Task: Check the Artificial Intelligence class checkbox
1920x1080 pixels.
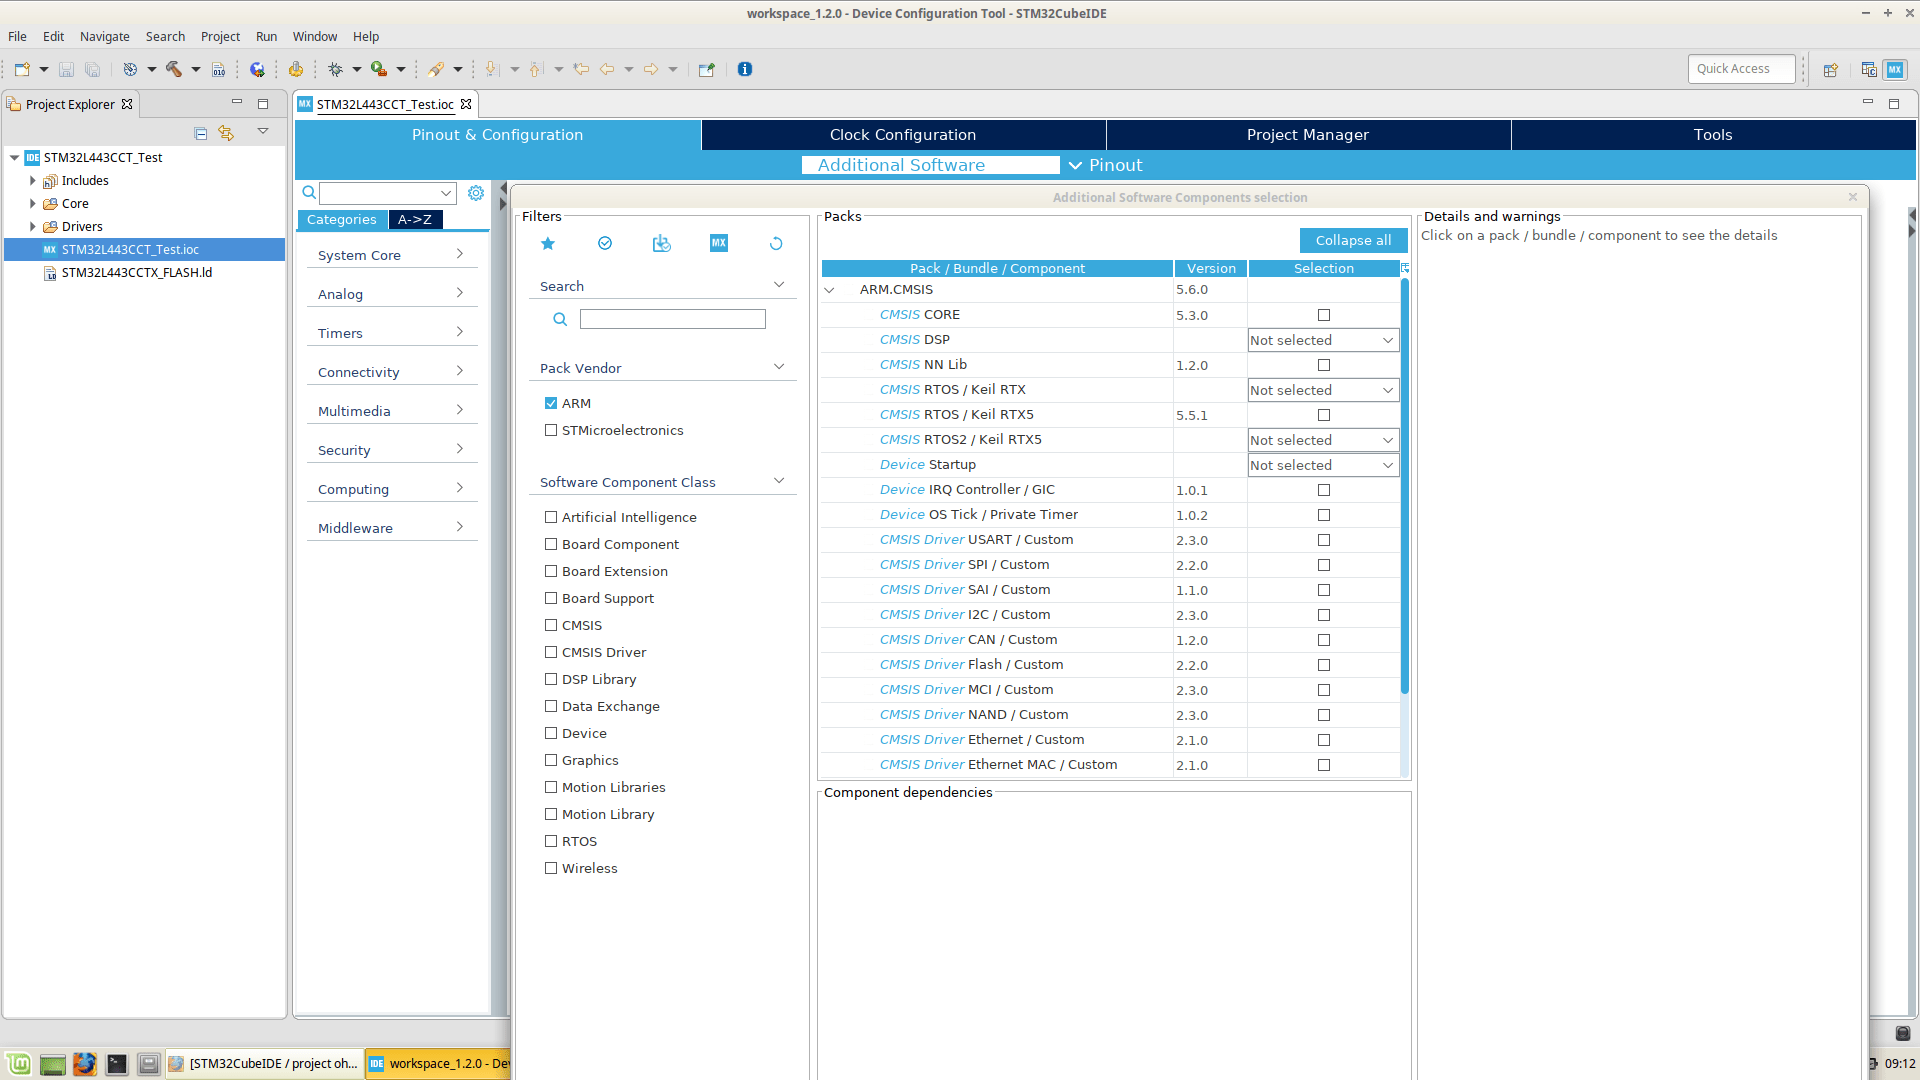Action: pyautogui.click(x=551, y=517)
